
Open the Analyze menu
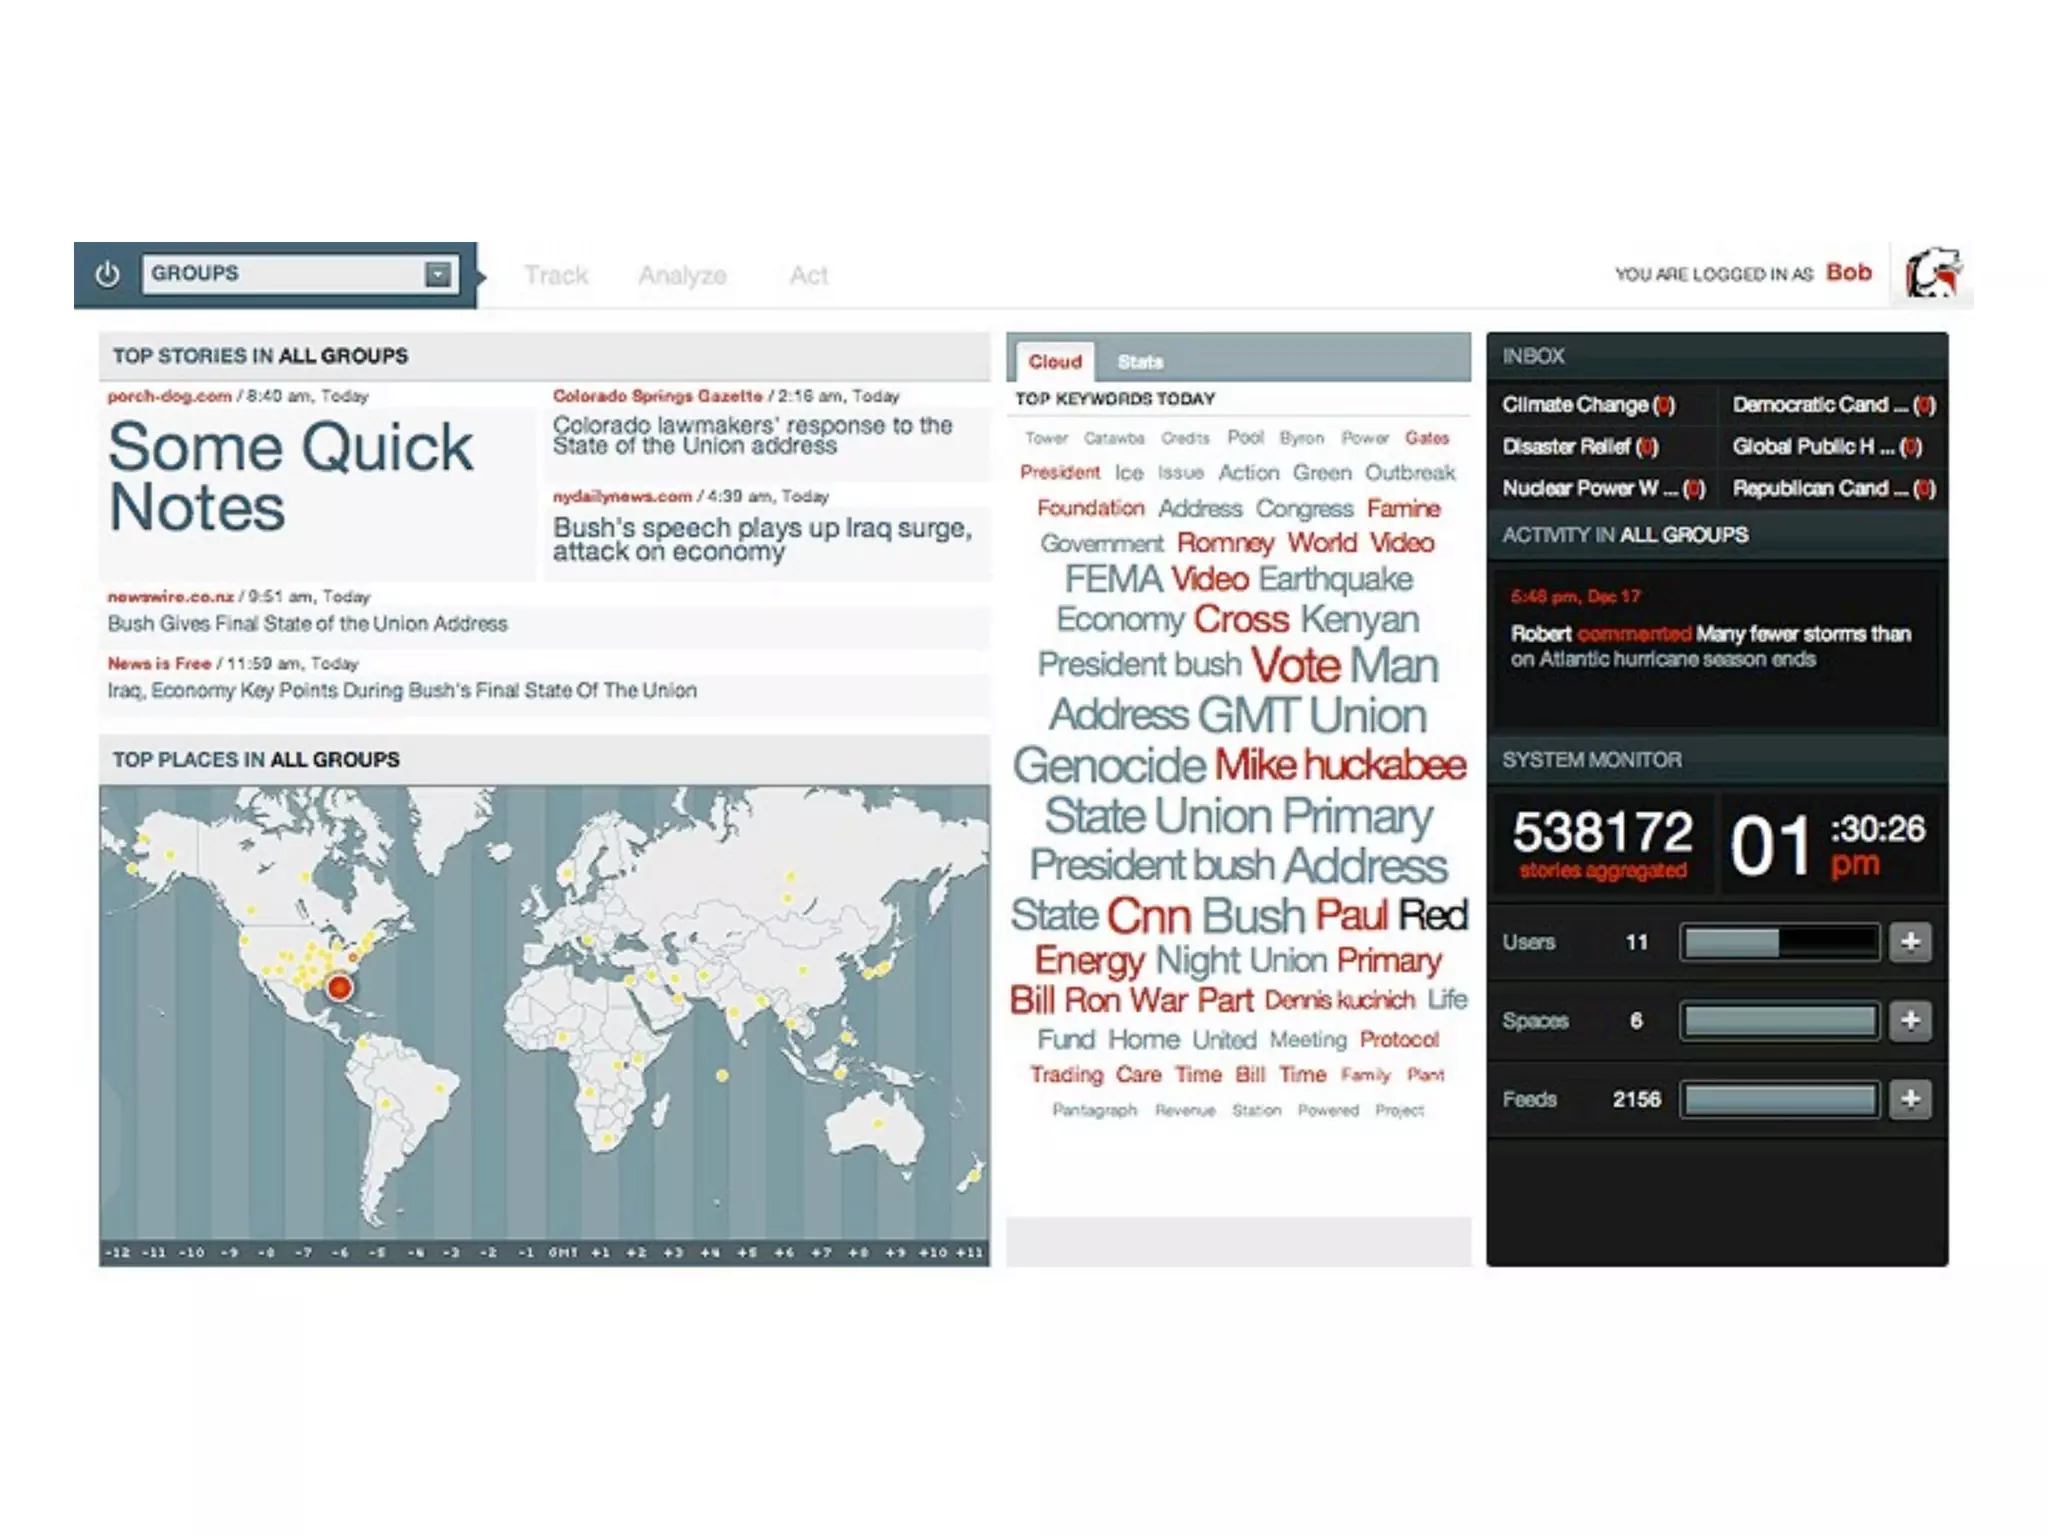(682, 275)
